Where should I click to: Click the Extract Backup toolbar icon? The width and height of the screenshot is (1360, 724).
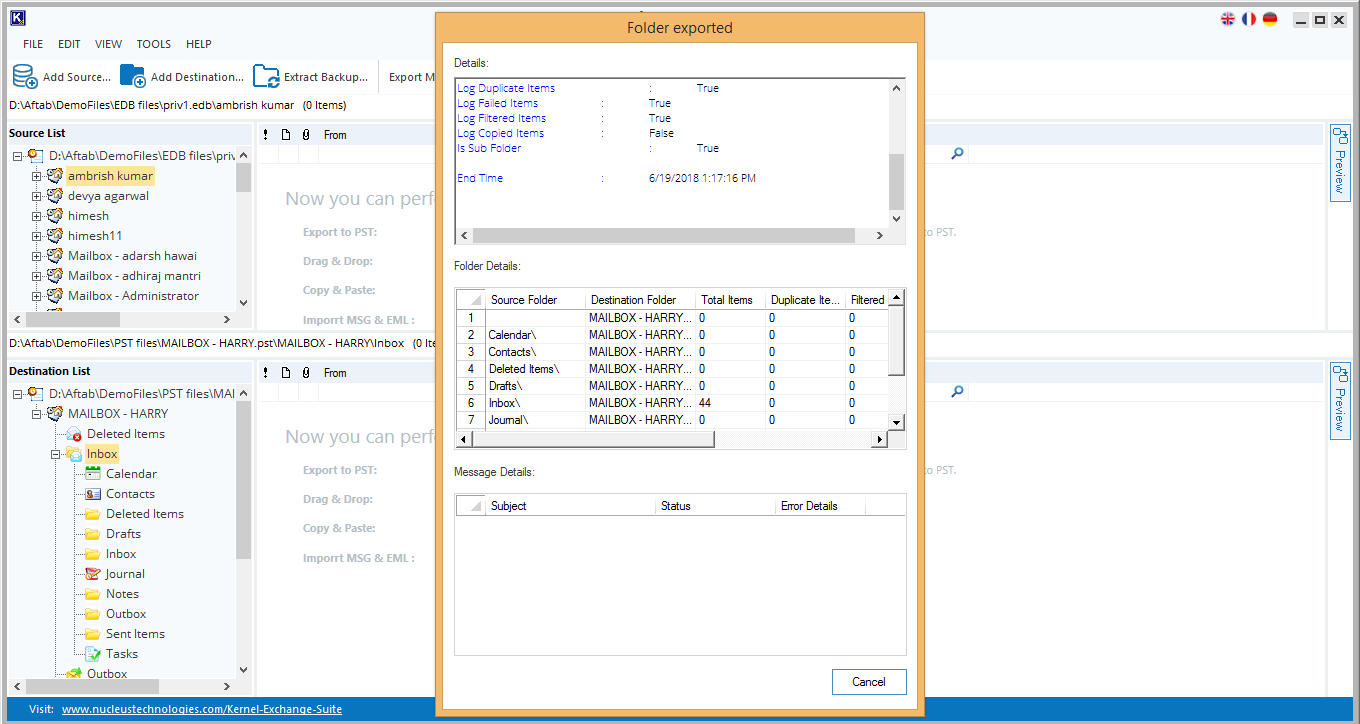[x=266, y=76]
